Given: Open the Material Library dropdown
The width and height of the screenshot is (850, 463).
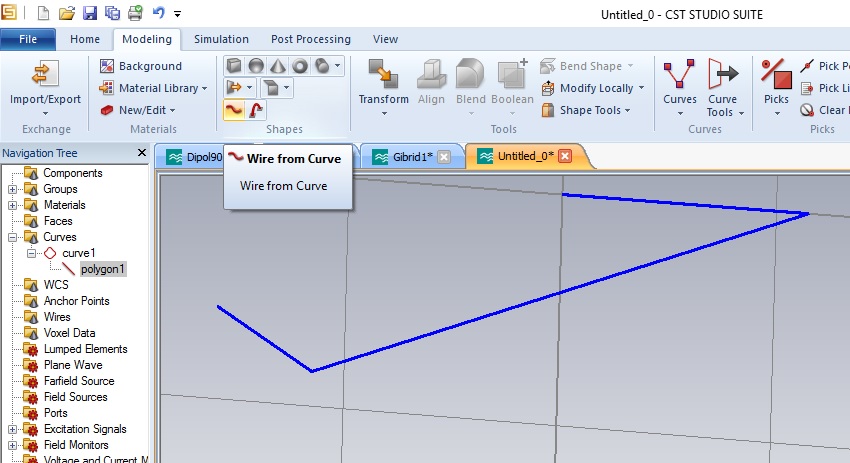Looking at the screenshot, I should tap(153, 88).
